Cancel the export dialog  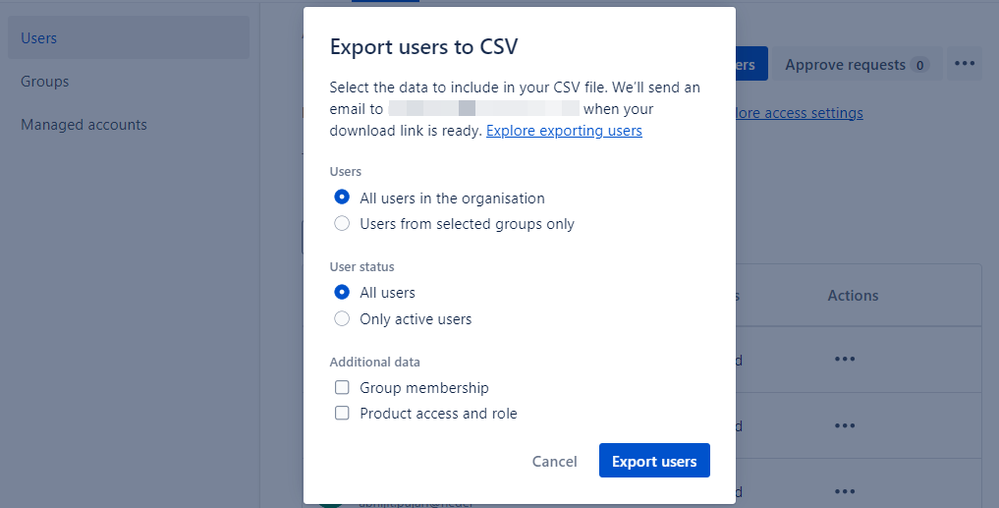click(x=554, y=461)
